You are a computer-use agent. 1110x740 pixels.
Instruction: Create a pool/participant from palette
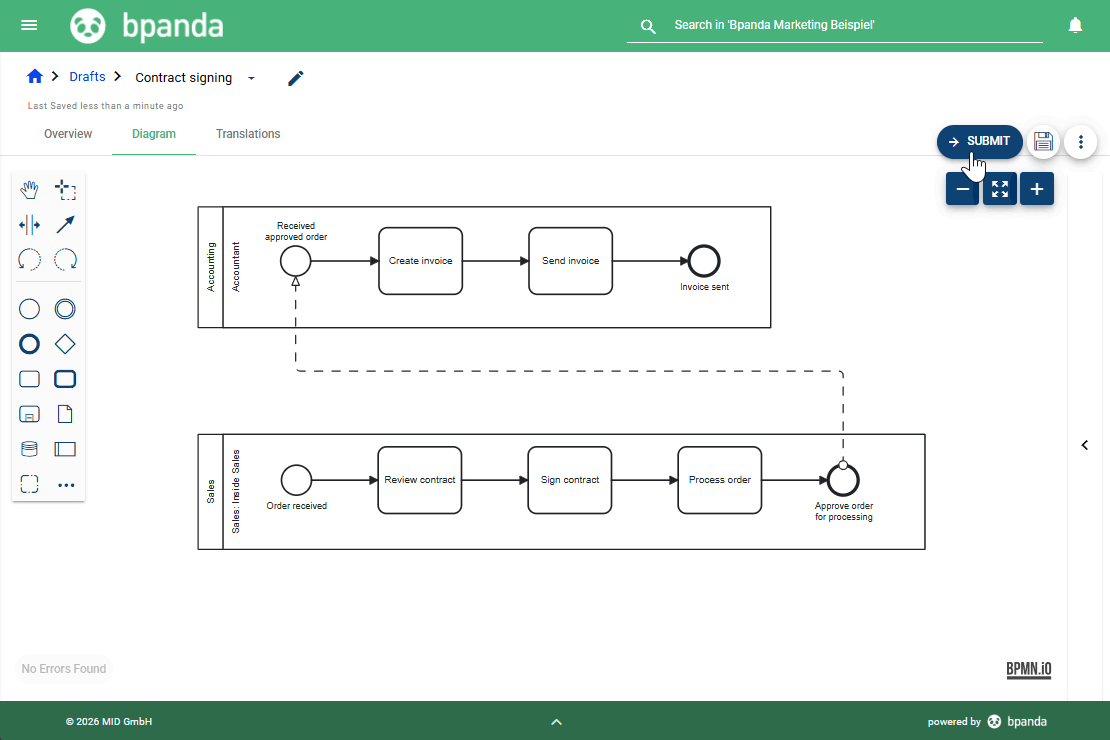coord(65,449)
